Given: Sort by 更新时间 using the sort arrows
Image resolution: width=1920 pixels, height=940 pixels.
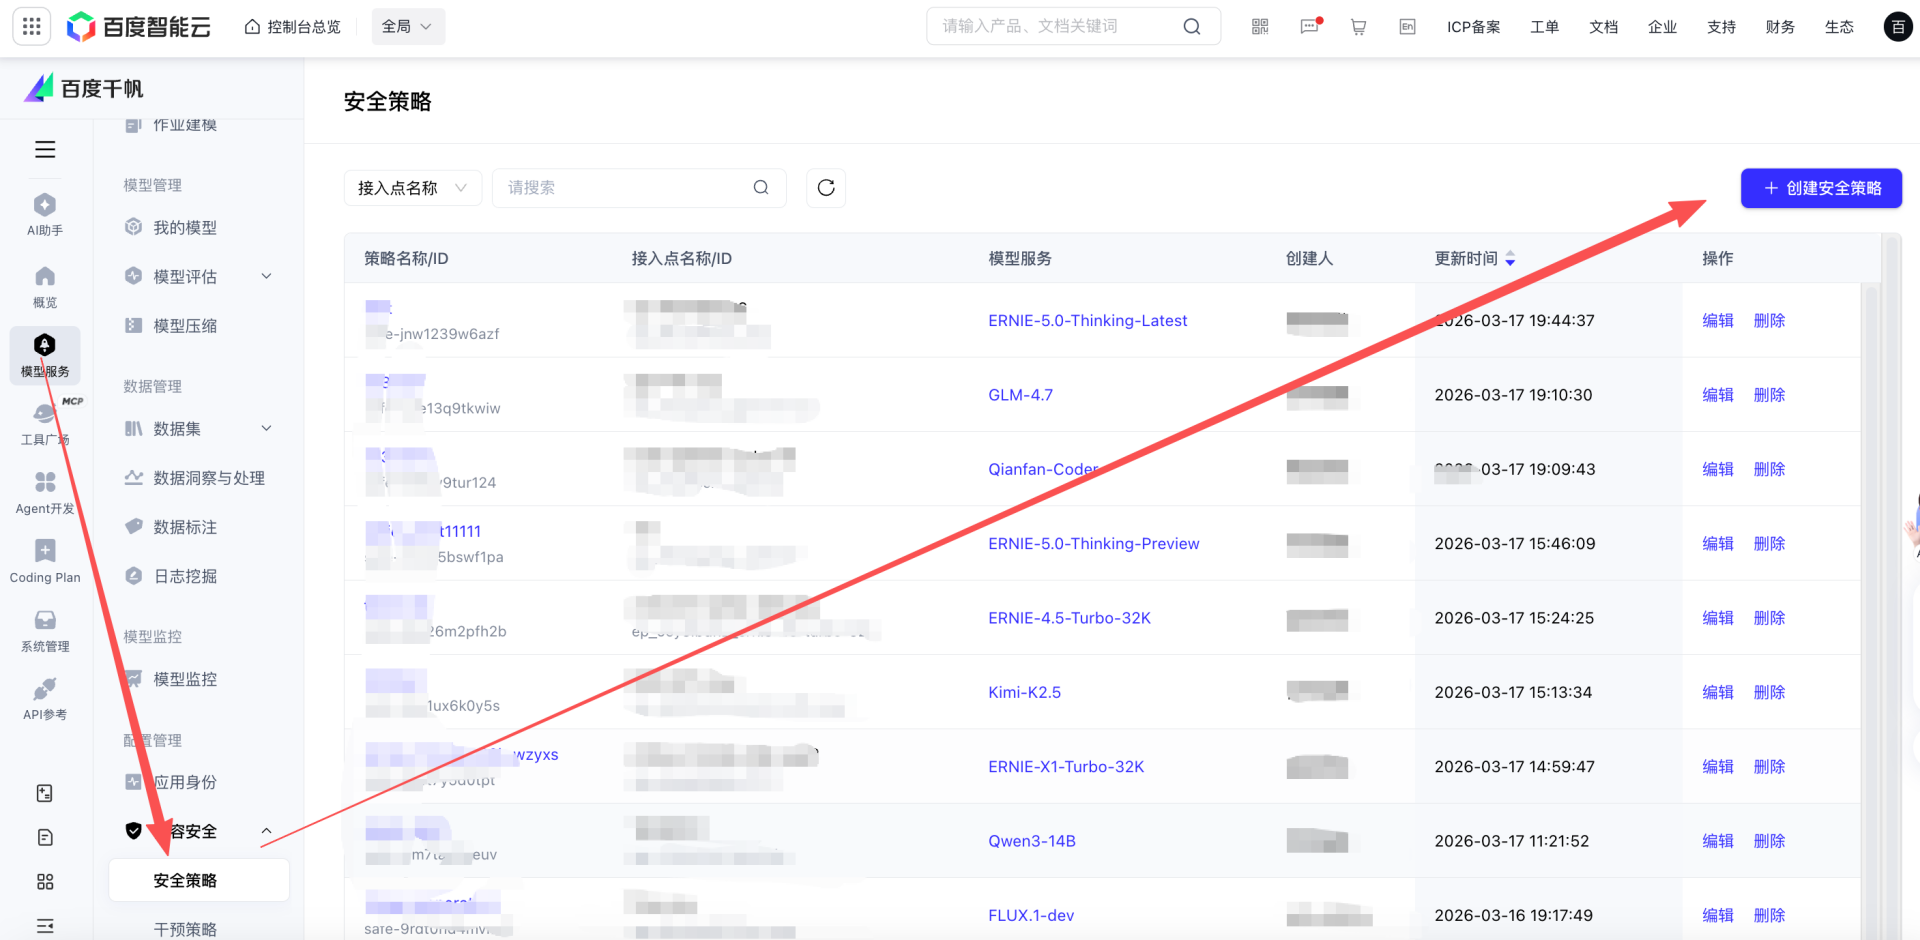Looking at the screenshot, I should pos(1510,259).
